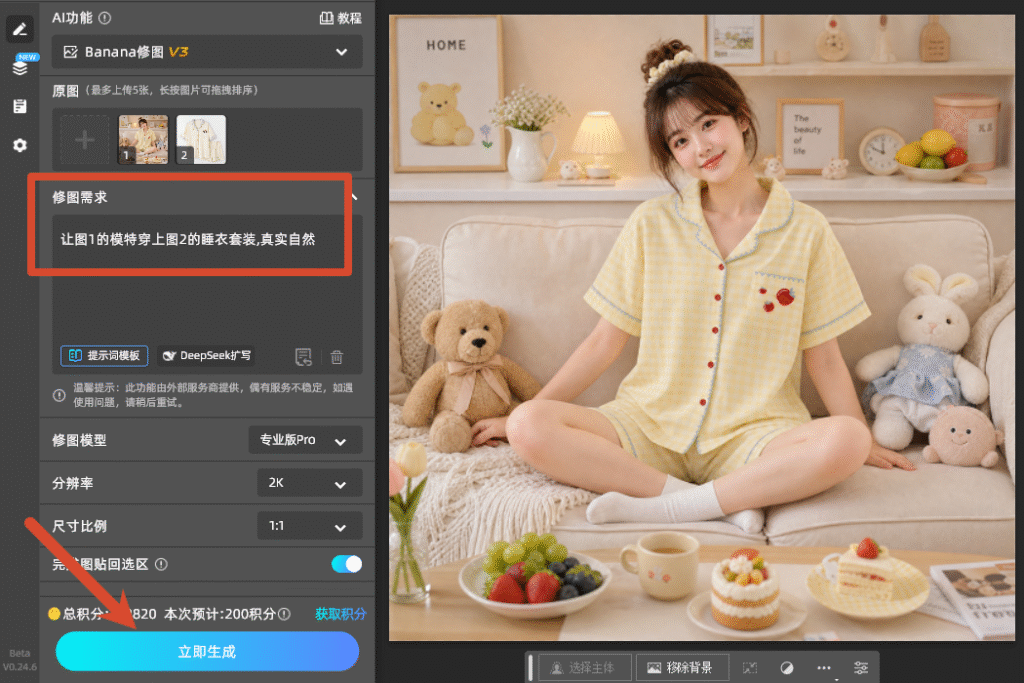The height and width of the screenshot is (683, 1024).
Task: Open the clipboard notes sidebar icon
Action: point(20,106)
